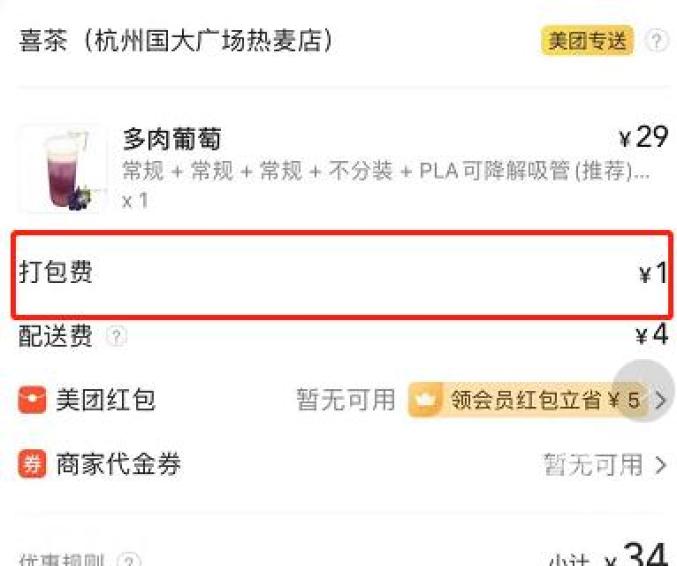Open the 多肉葡萄 drink thumbnail
This screenshot has width=677, height=566.
(62, 169)
